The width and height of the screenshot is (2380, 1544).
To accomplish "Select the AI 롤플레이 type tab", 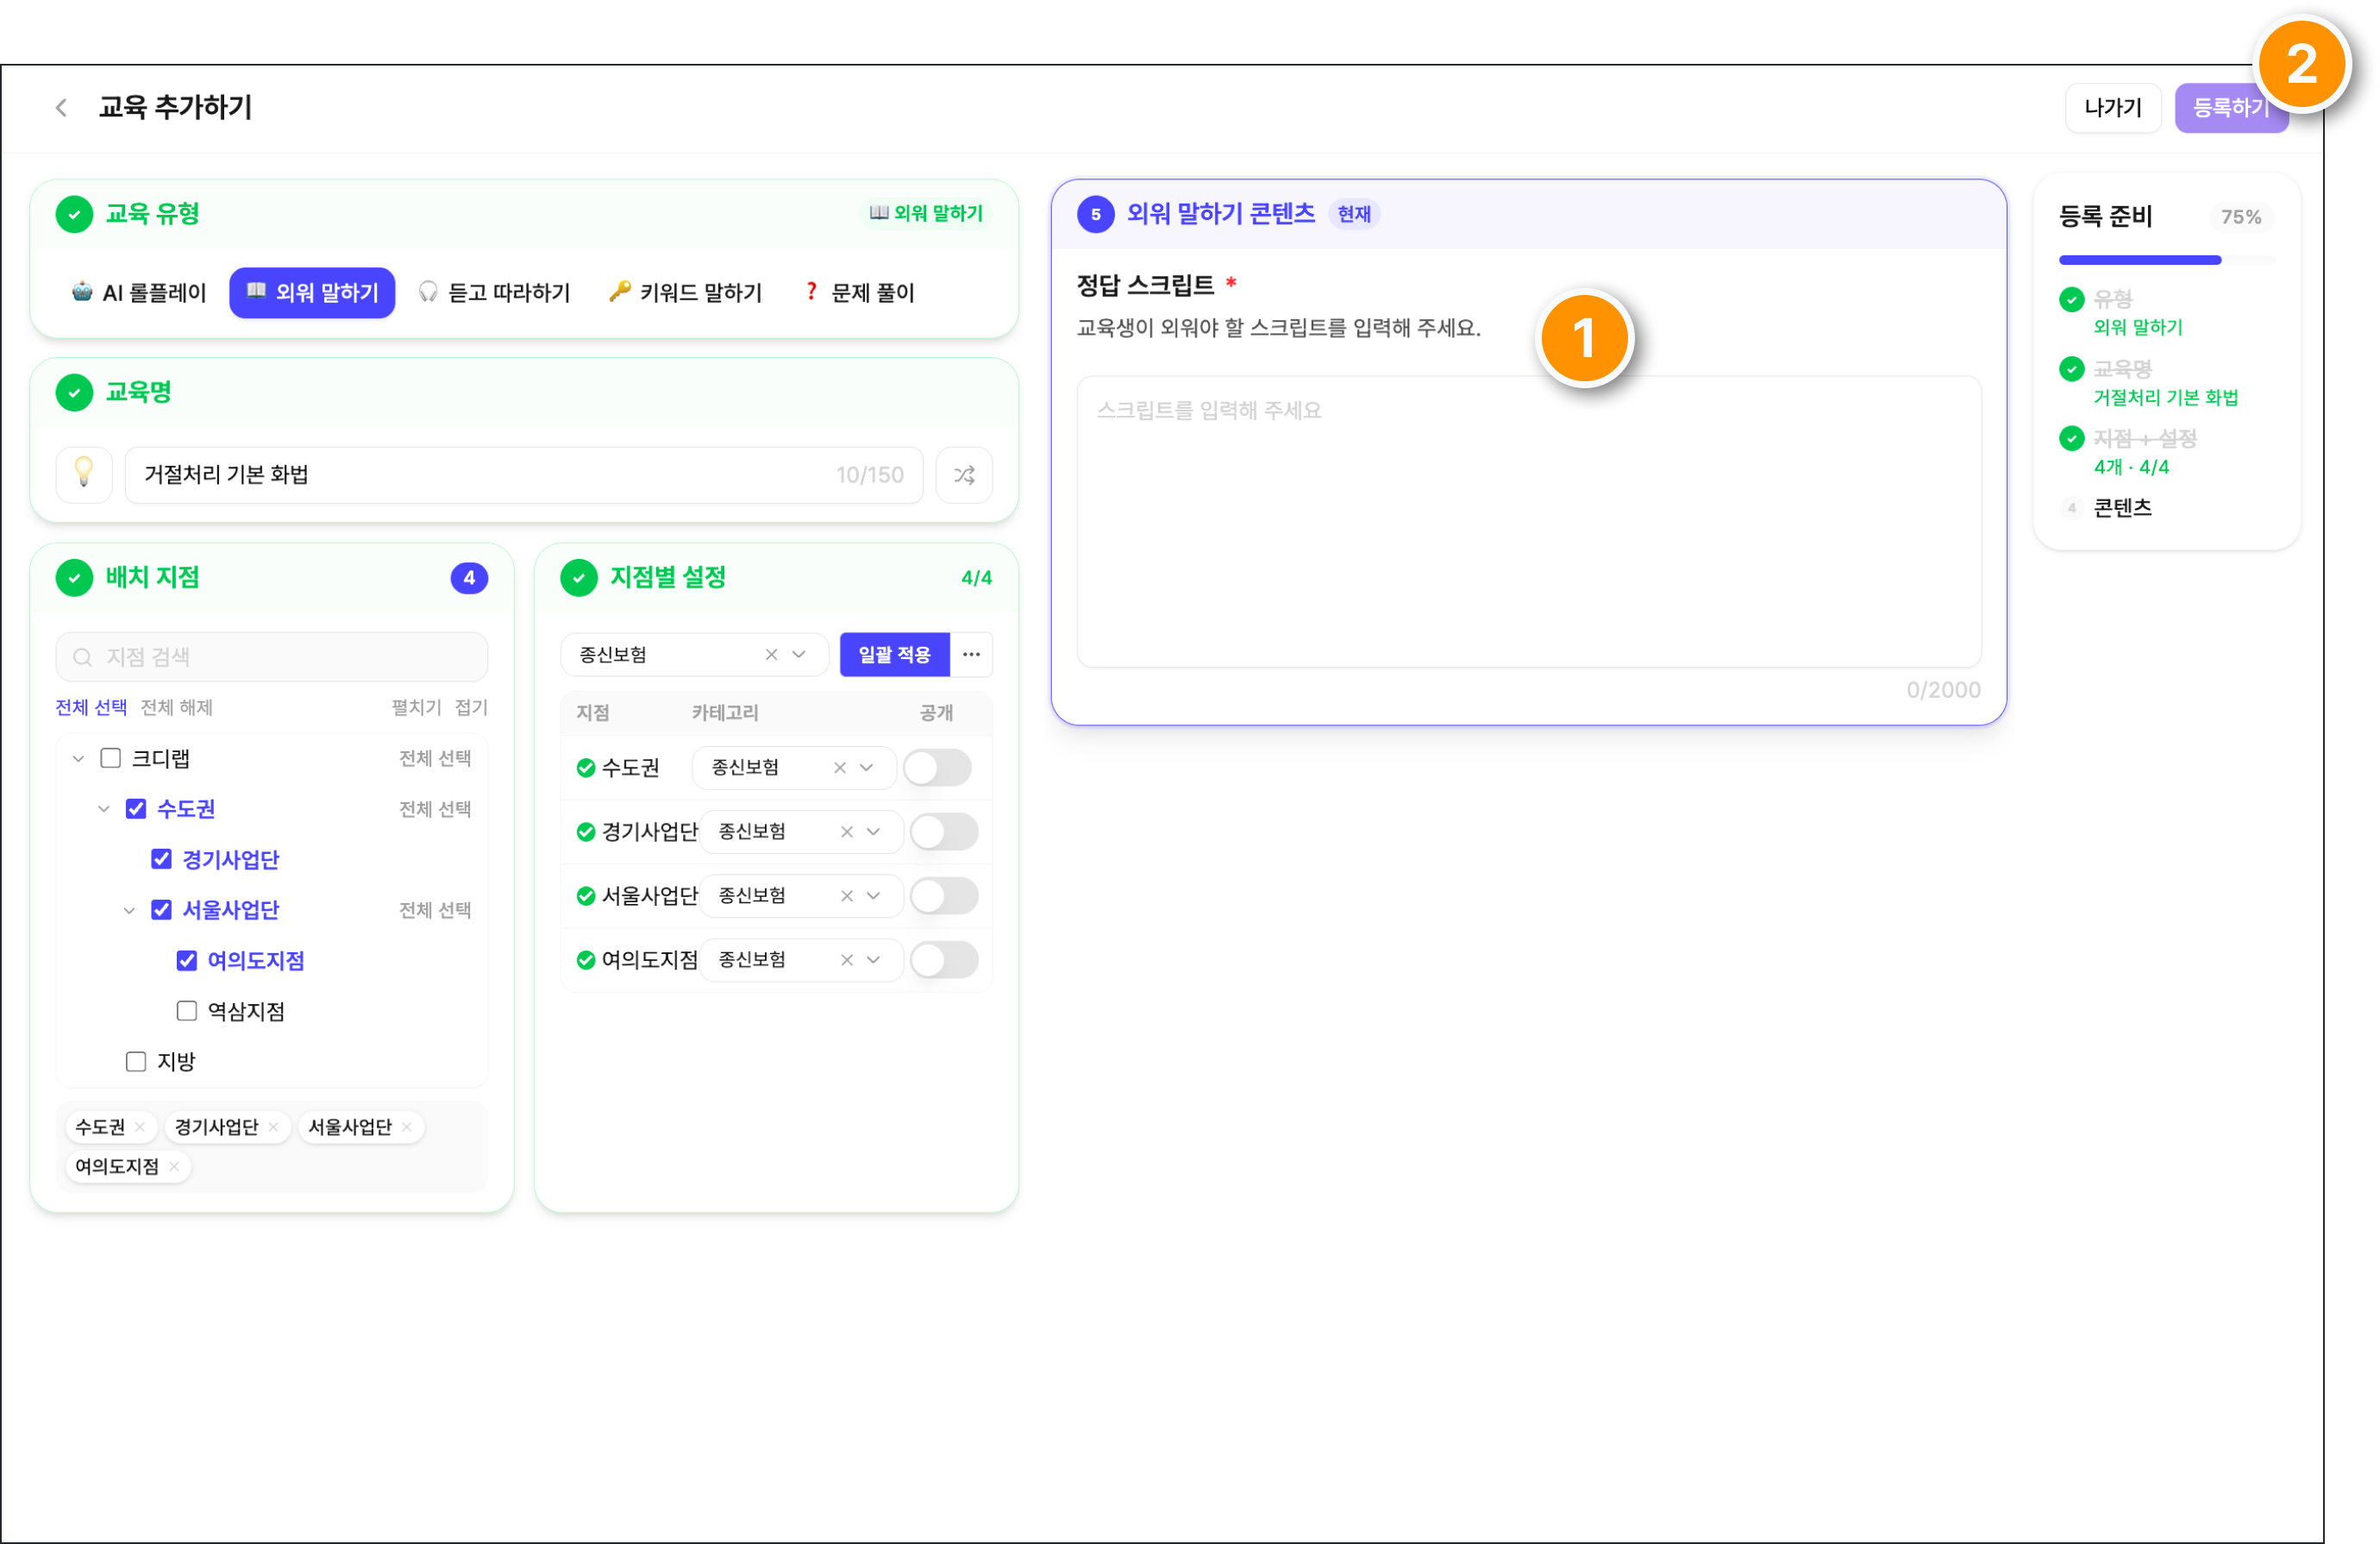I will [x=139, y=292].
